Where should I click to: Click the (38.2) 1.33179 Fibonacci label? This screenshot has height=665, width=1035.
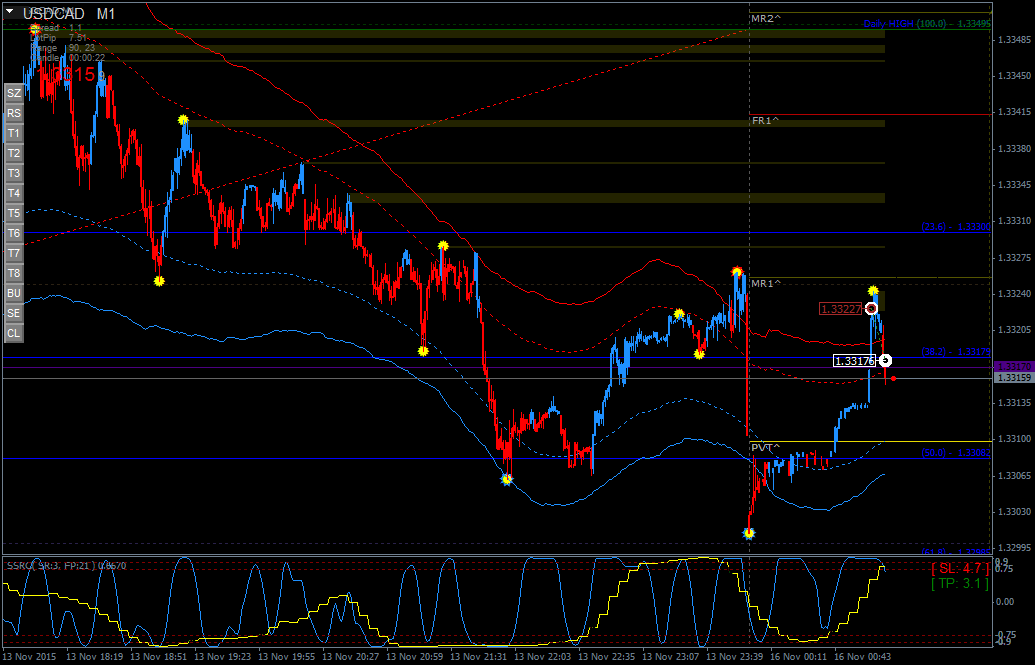[956, 352]
